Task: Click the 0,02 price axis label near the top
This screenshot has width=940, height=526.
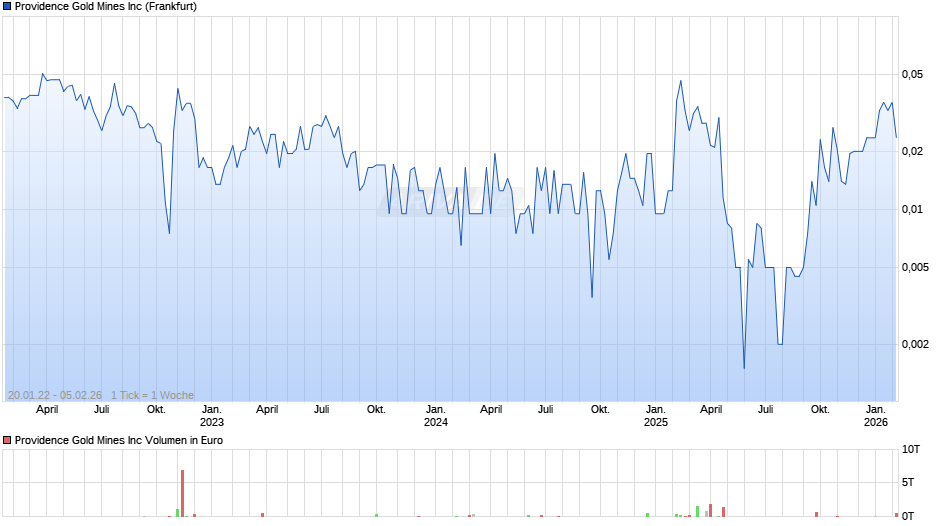Action: (912, 151)
